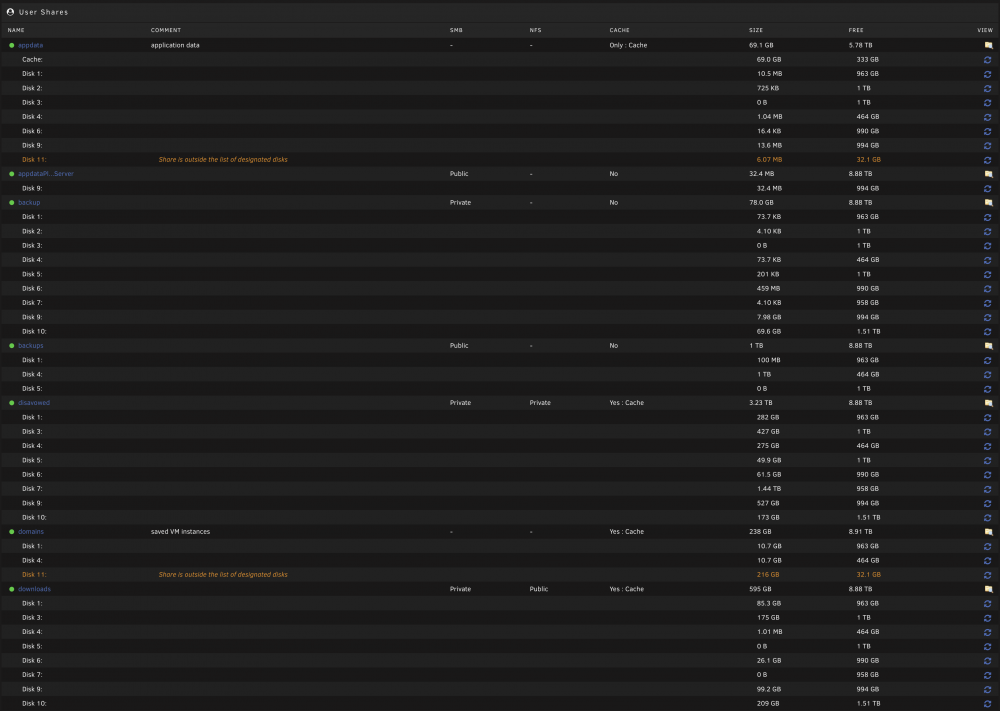Open the disavowed share link
Screen dimensions: 1000x711
[x=34, y=402]
